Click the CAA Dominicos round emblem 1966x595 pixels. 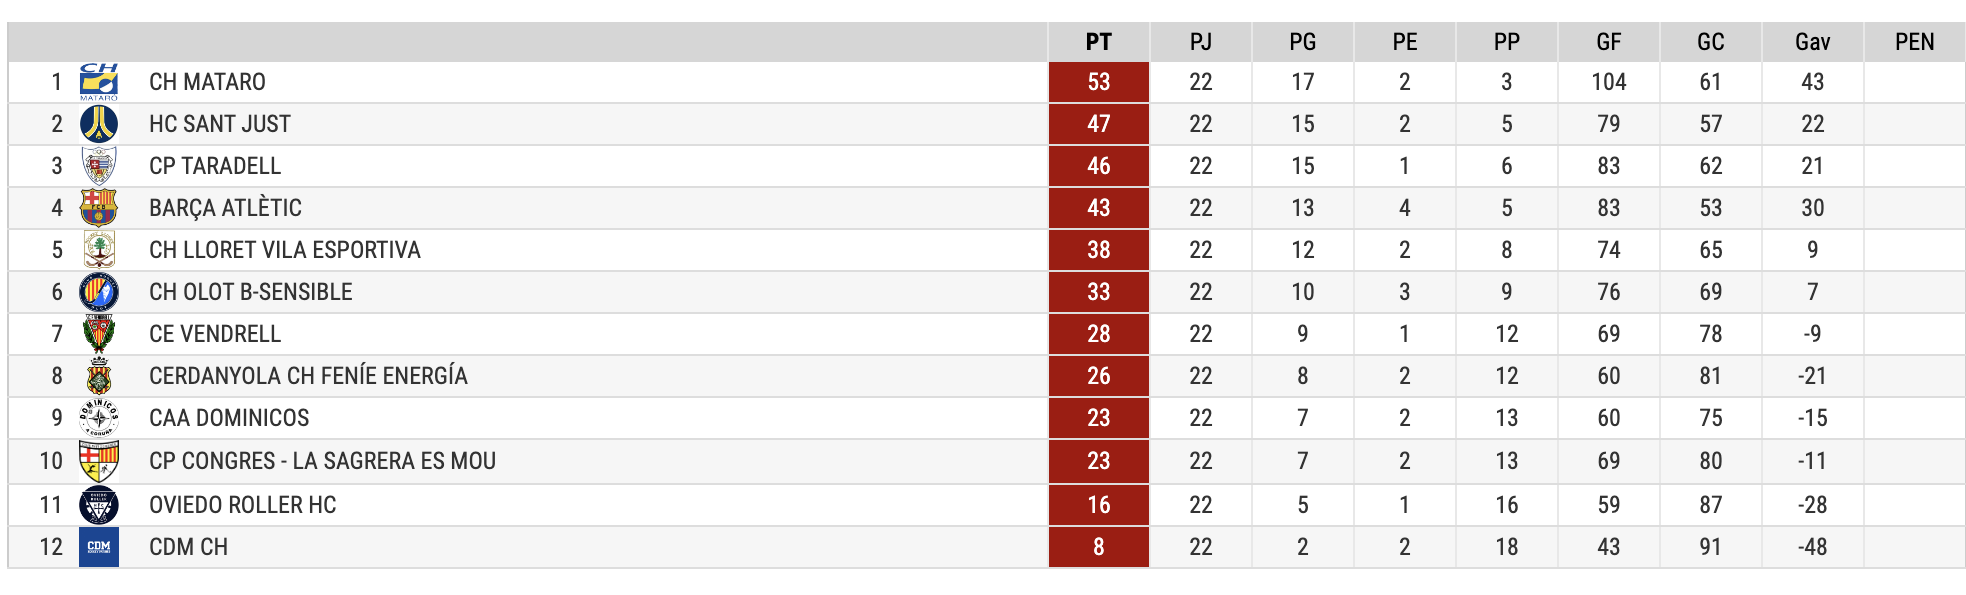(99, 418)
